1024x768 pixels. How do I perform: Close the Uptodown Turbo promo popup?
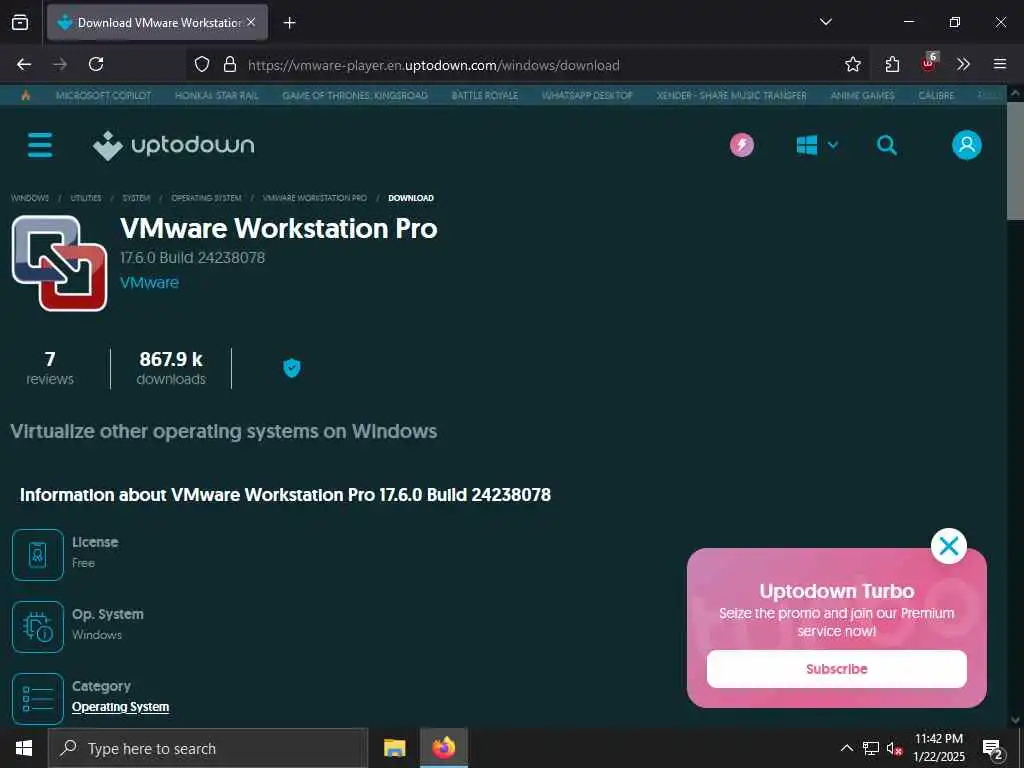tap(949, 546)
